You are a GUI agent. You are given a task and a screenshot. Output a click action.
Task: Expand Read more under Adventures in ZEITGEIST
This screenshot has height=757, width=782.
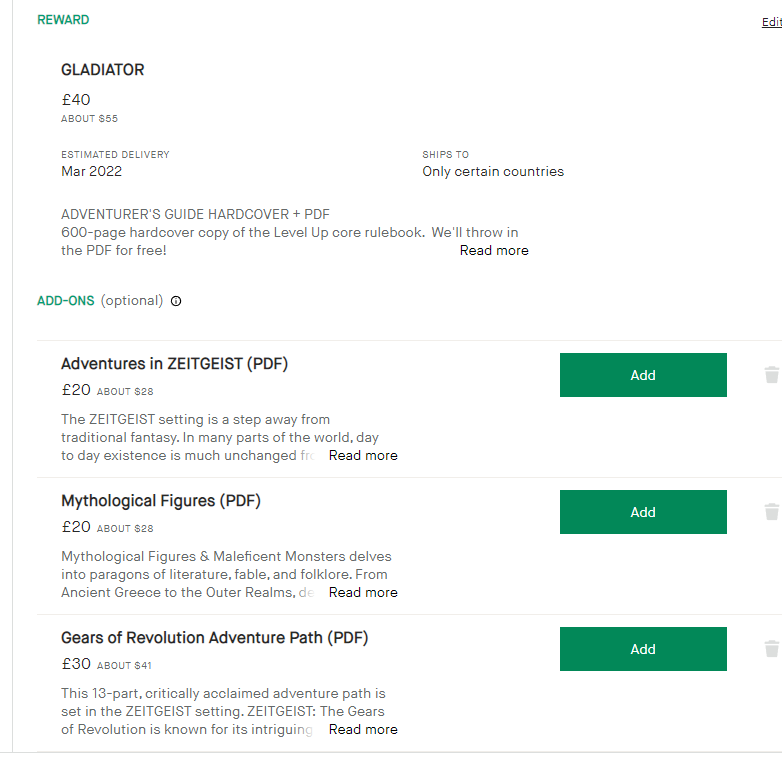(363, 455)
